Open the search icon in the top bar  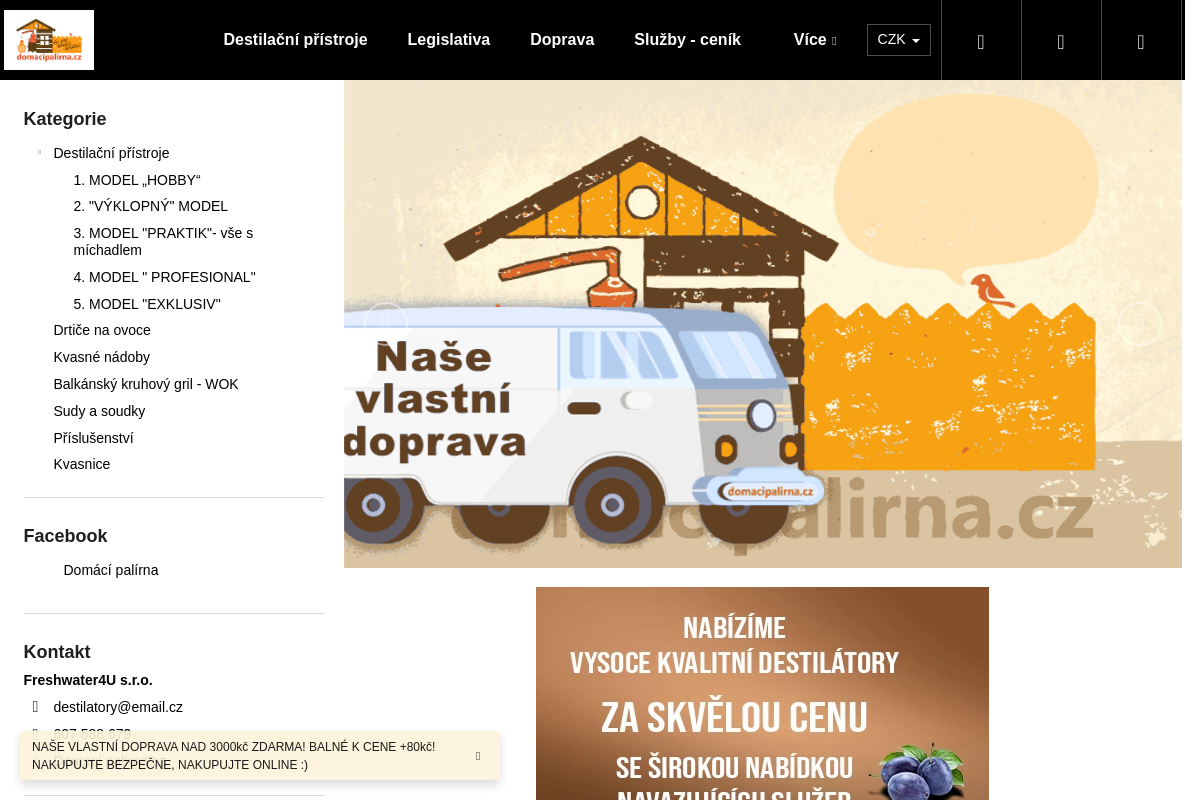tap(981, 40)
